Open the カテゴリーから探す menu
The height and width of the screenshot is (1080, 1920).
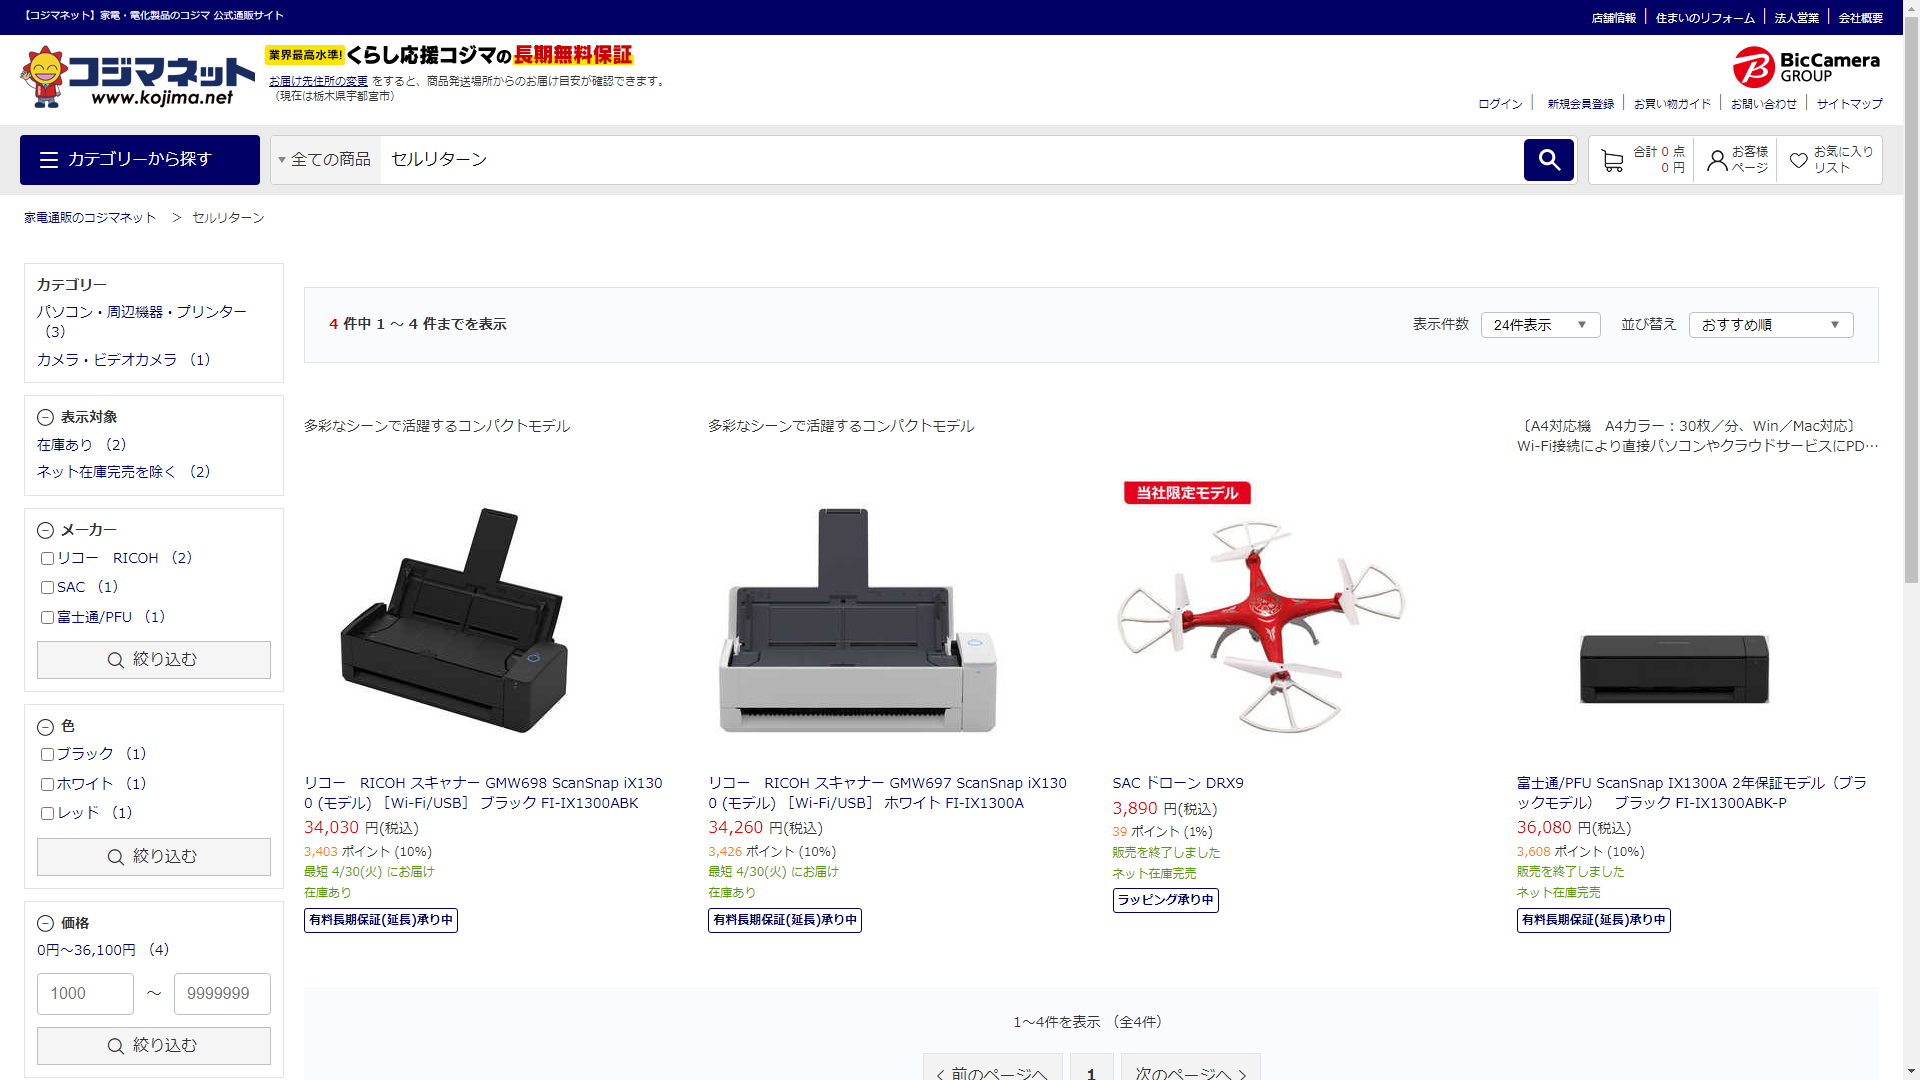click(140, 160)
